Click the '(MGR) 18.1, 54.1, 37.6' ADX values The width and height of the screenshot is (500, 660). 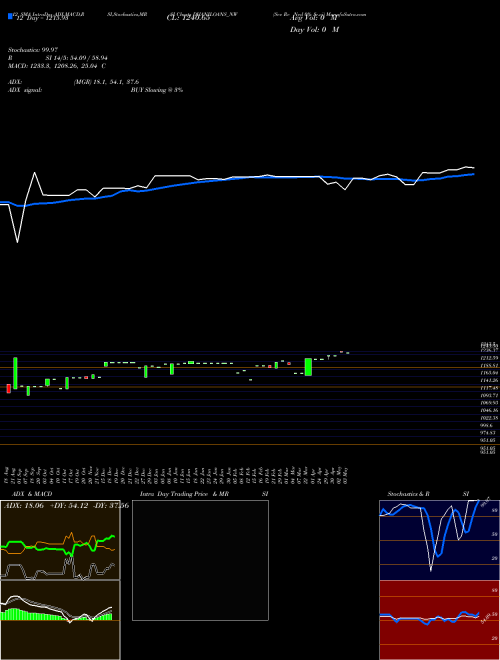(x=106, y=82)
